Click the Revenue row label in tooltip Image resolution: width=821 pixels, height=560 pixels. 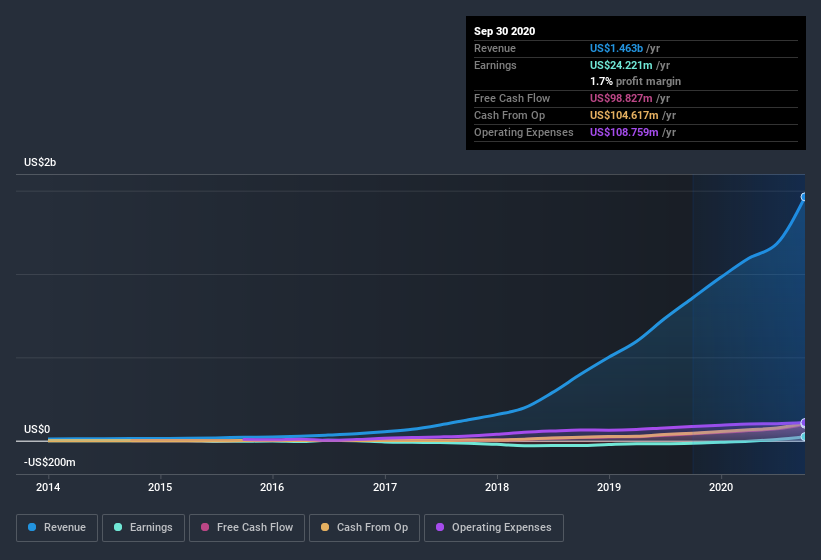(495, 48)
